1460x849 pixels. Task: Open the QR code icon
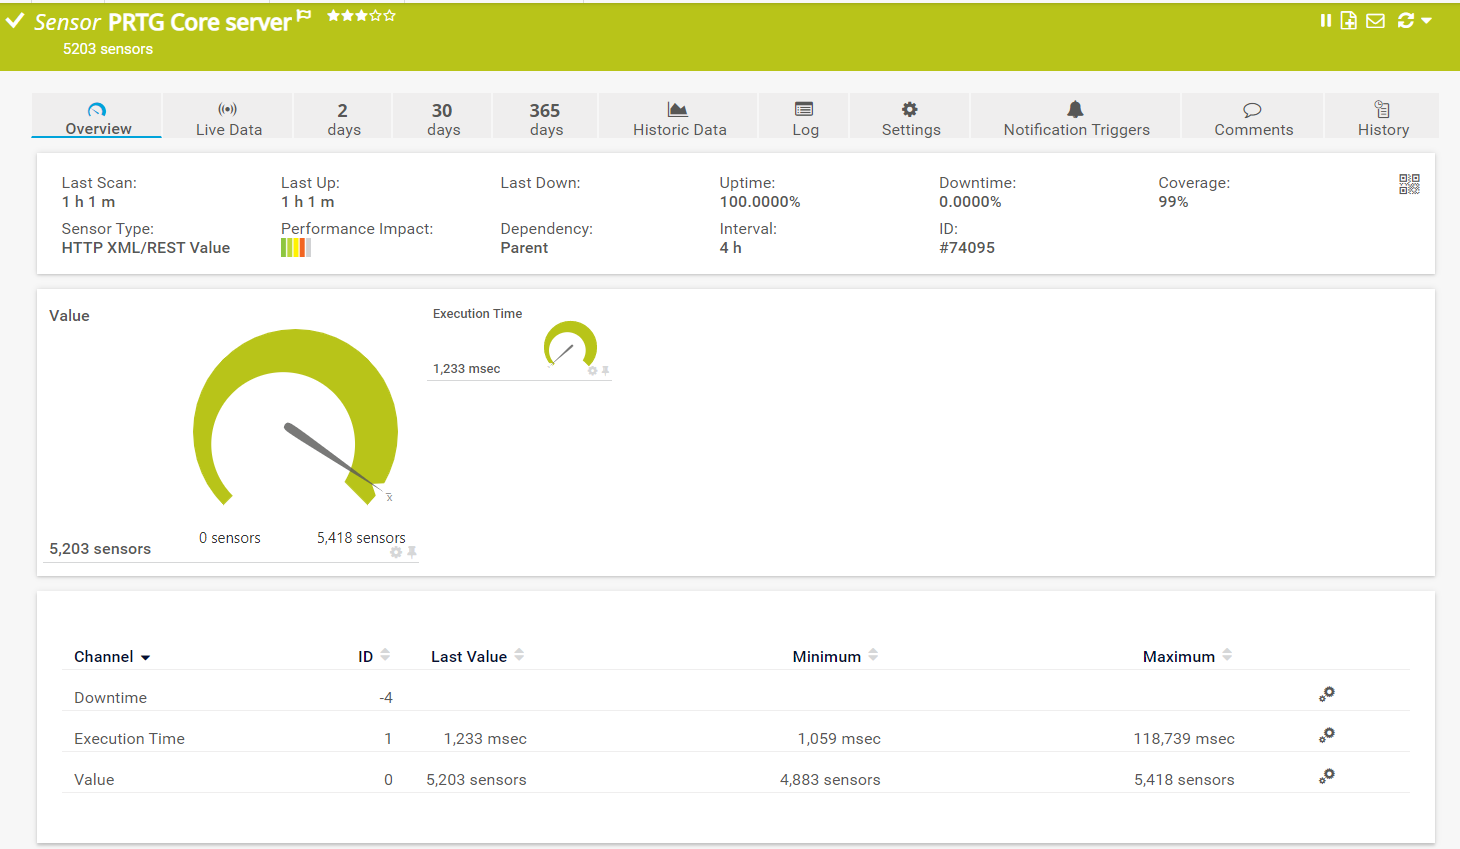click(1409, 184)
